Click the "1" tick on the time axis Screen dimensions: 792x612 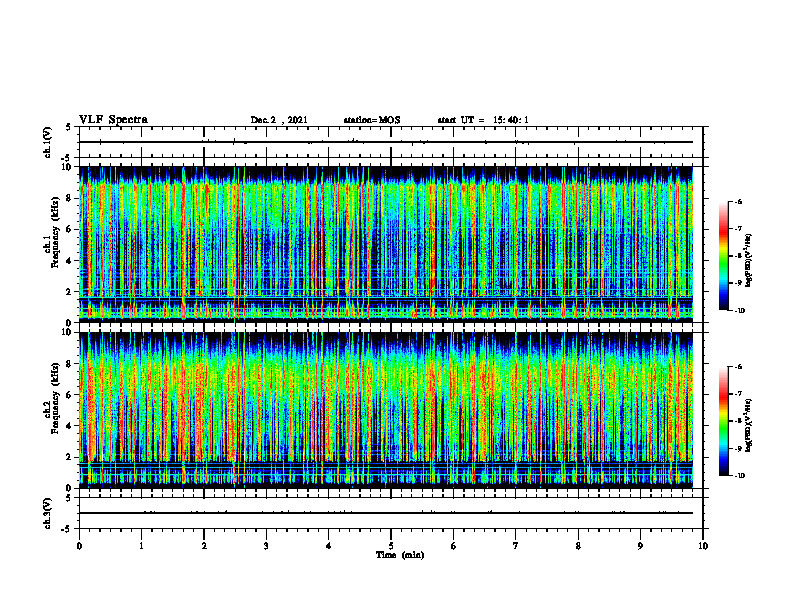pos(141,546)
